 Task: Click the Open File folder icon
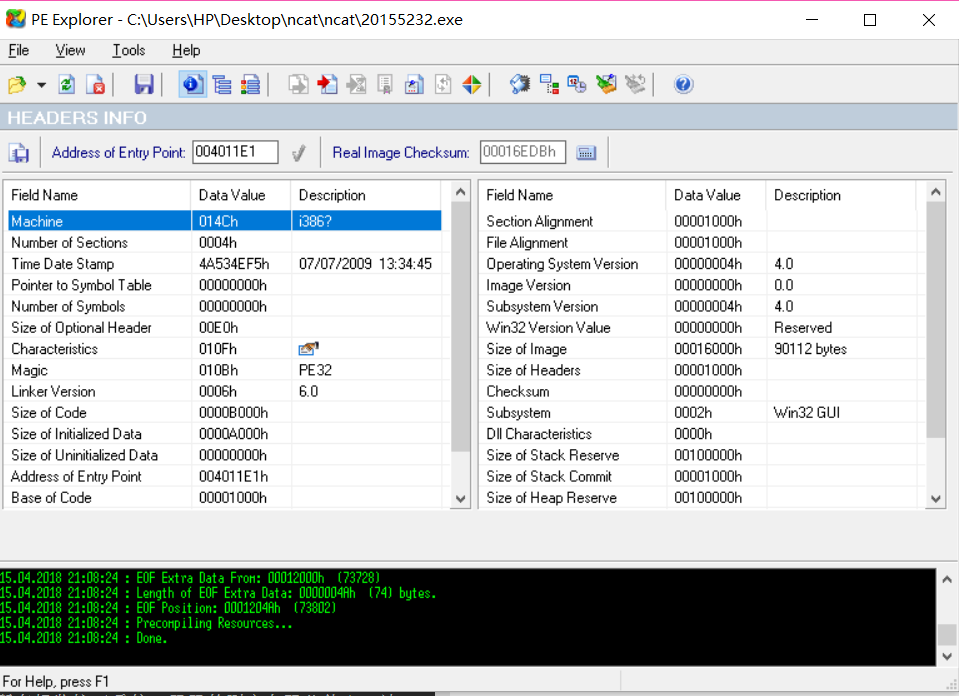coord(17,84)
